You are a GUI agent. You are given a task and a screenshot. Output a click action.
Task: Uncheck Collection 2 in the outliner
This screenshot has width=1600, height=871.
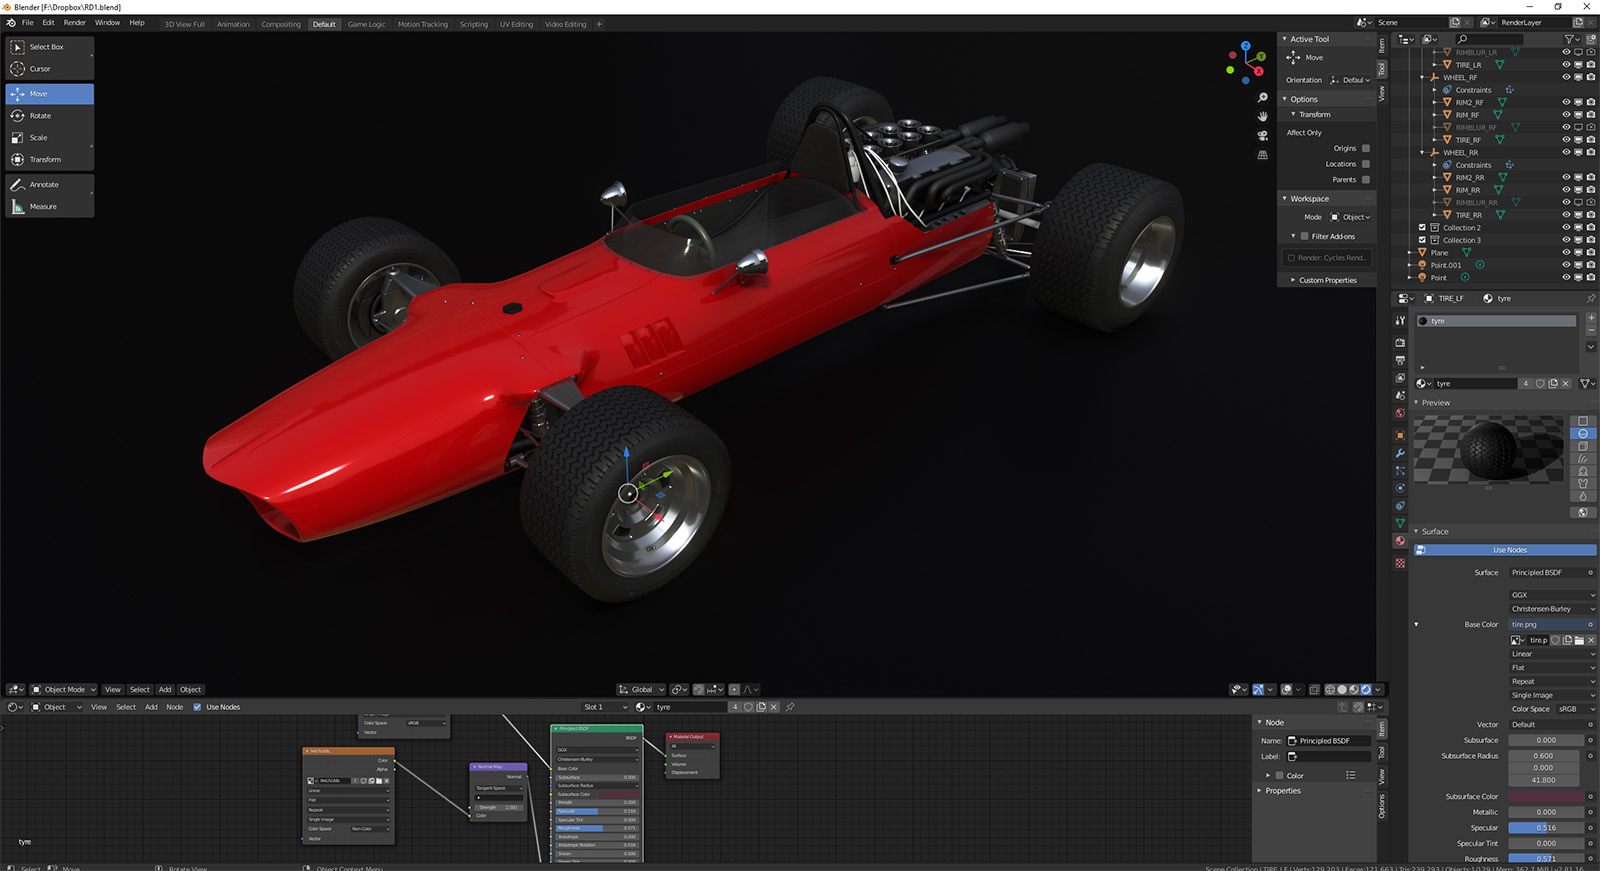(x=1422, y=228)
